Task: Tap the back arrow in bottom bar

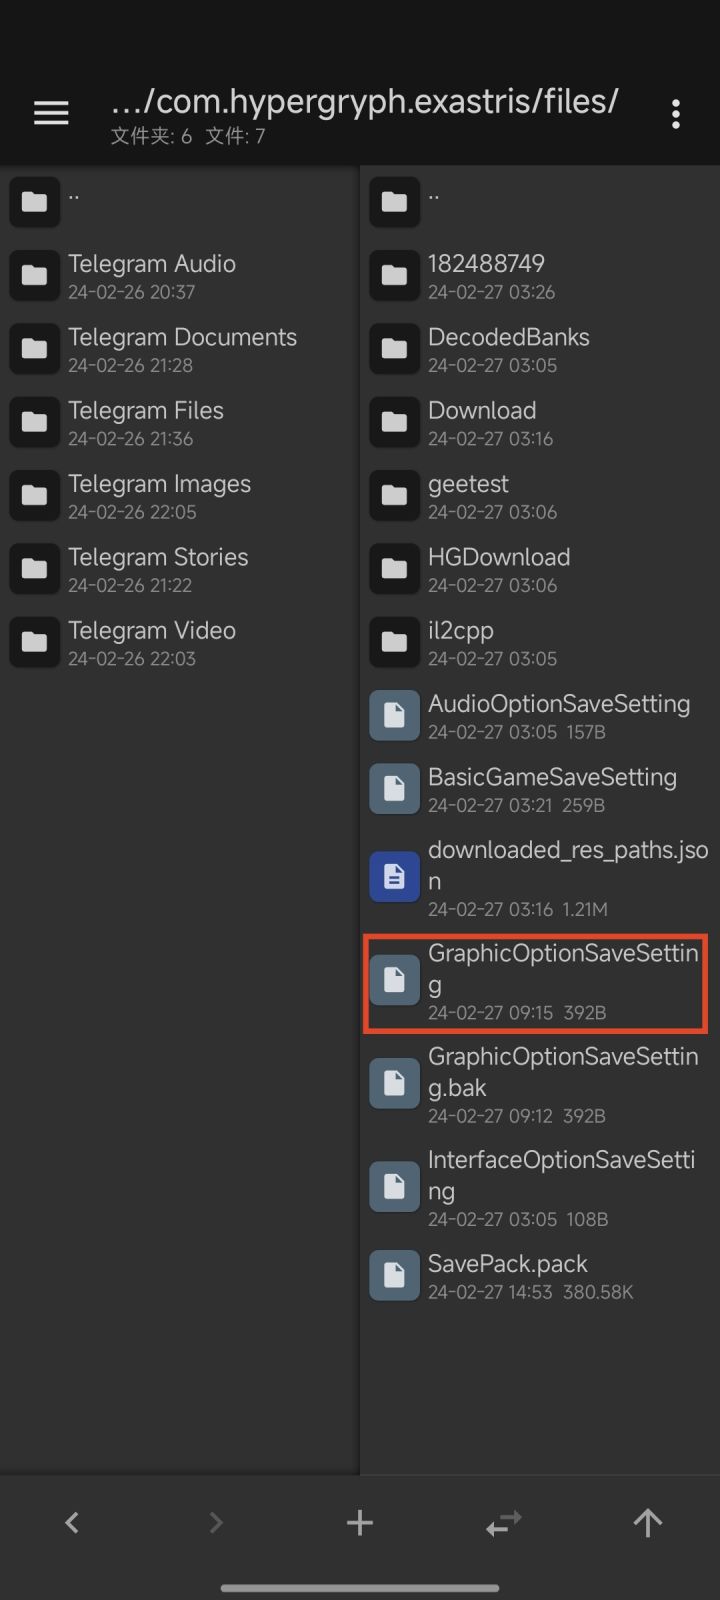Action: pyautogui.click(x=72, y=1522)
